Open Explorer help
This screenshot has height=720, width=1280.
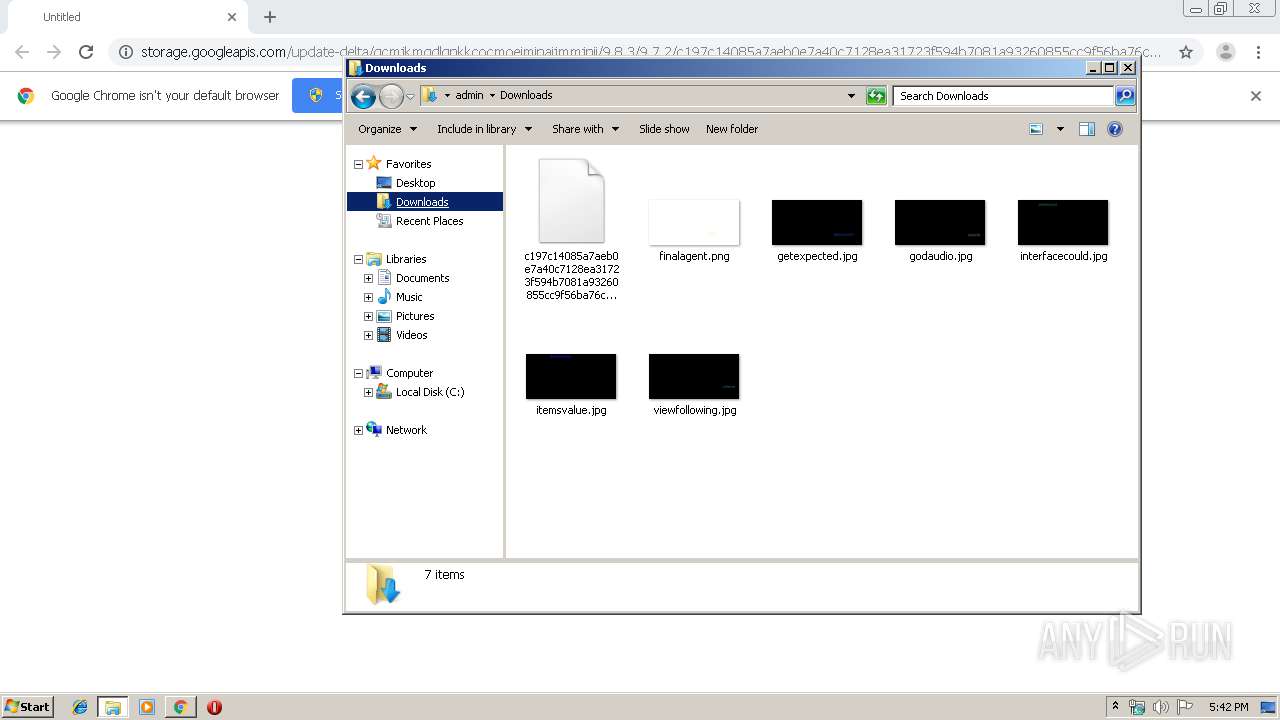[x=1115, y=129]
